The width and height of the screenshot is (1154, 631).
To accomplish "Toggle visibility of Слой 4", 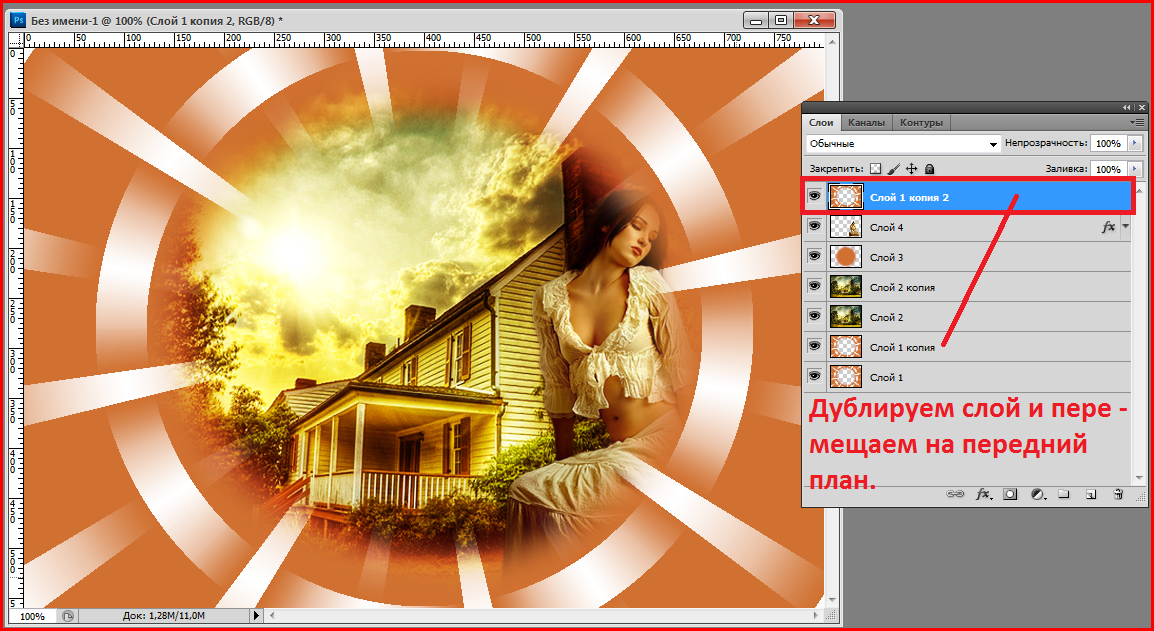I will [x=814, y=227].
